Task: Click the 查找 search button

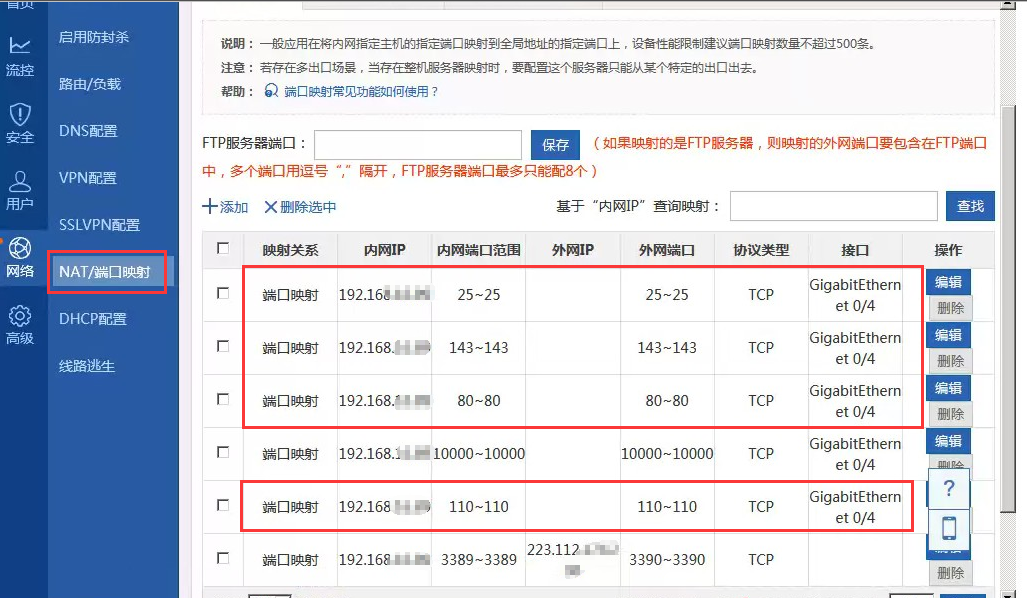Action: coord(970,206)
